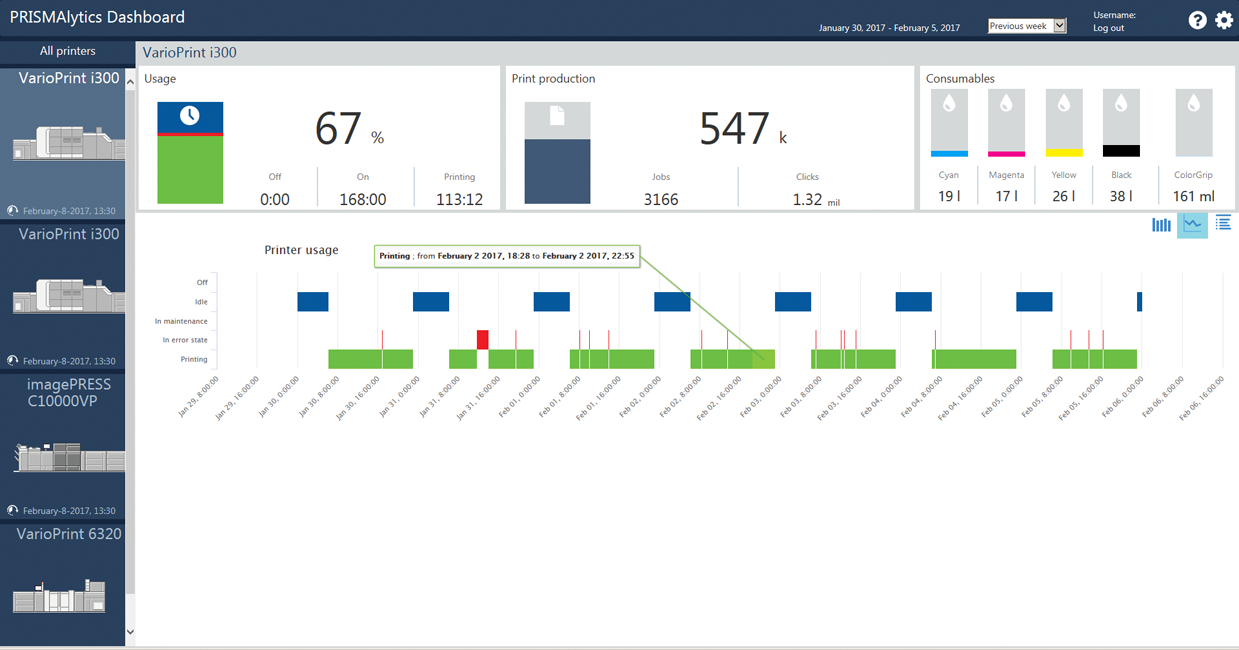This screenshot has width=1239, height=650.
Task: Click the Log out link
Action: [1108, 28]
